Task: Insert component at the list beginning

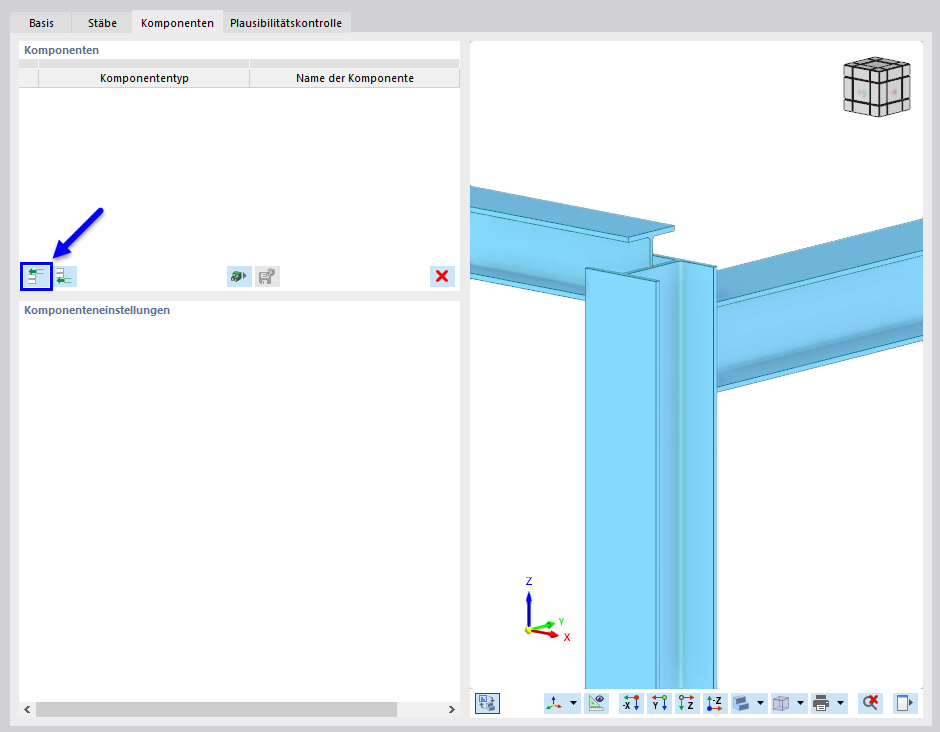Action: (x=37, y=276)
